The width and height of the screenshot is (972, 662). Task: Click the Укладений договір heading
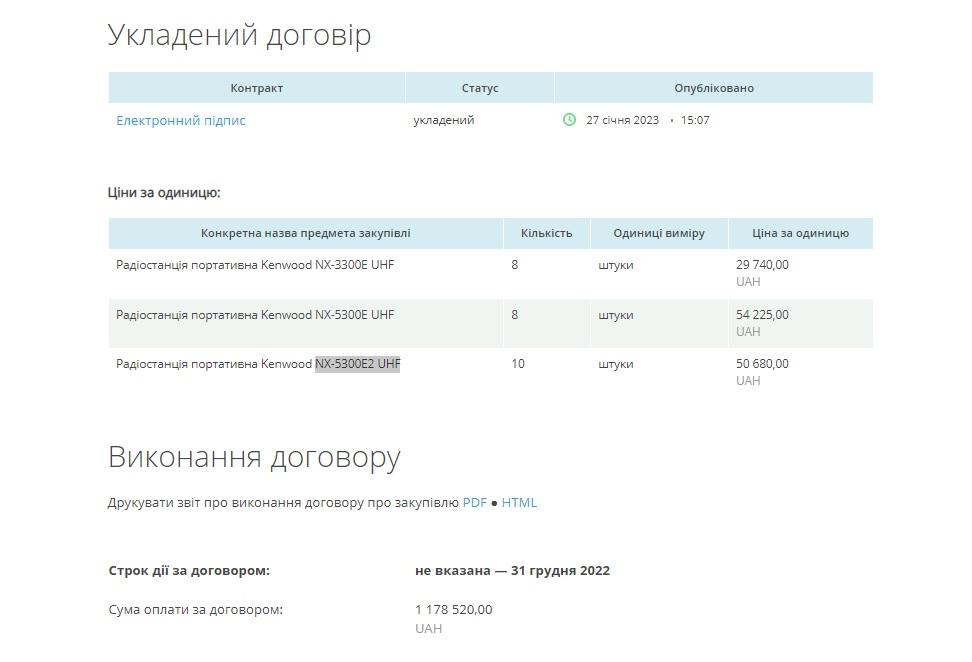tap(239, 35)
